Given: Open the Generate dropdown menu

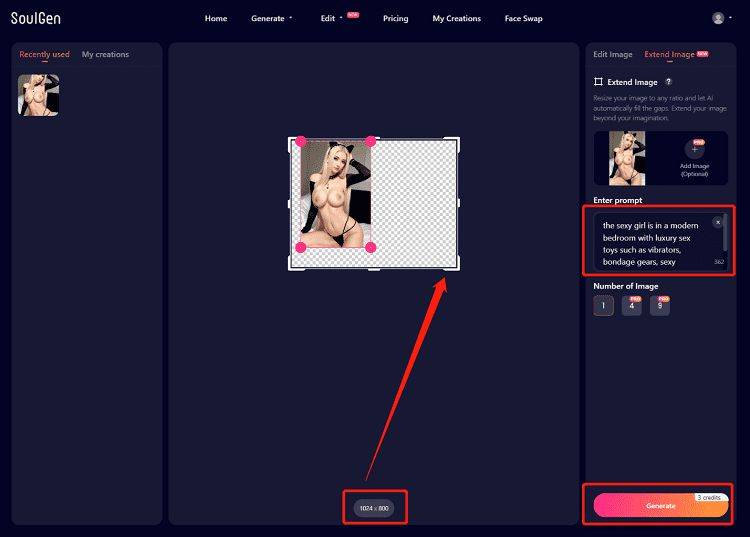Looking at the screenshot, I should pos(271,18).
